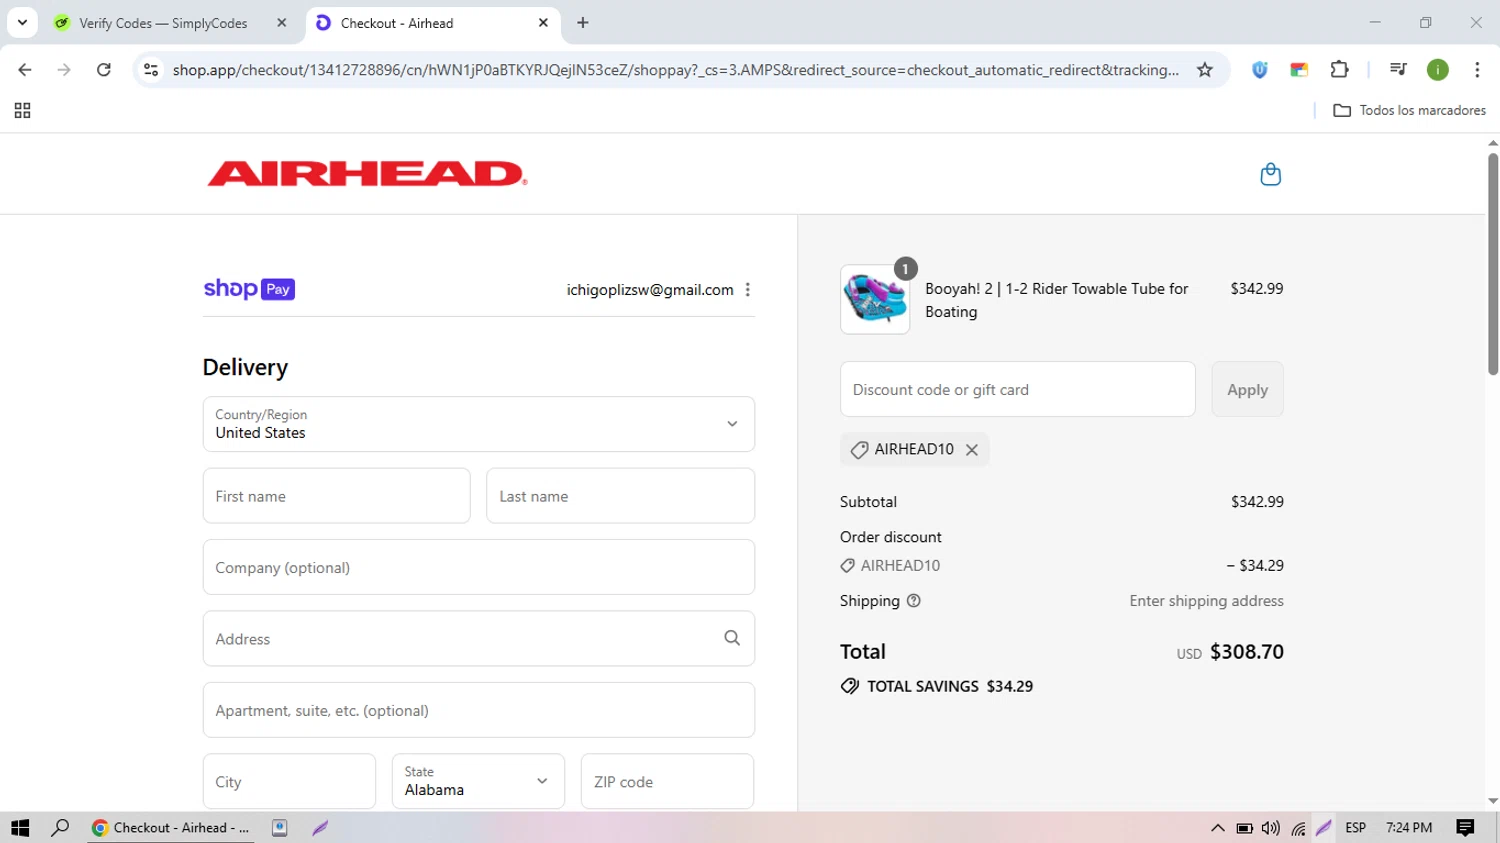Open the Chrome profile avatar
This screenshot has height=843, width=1500.
1437,70
